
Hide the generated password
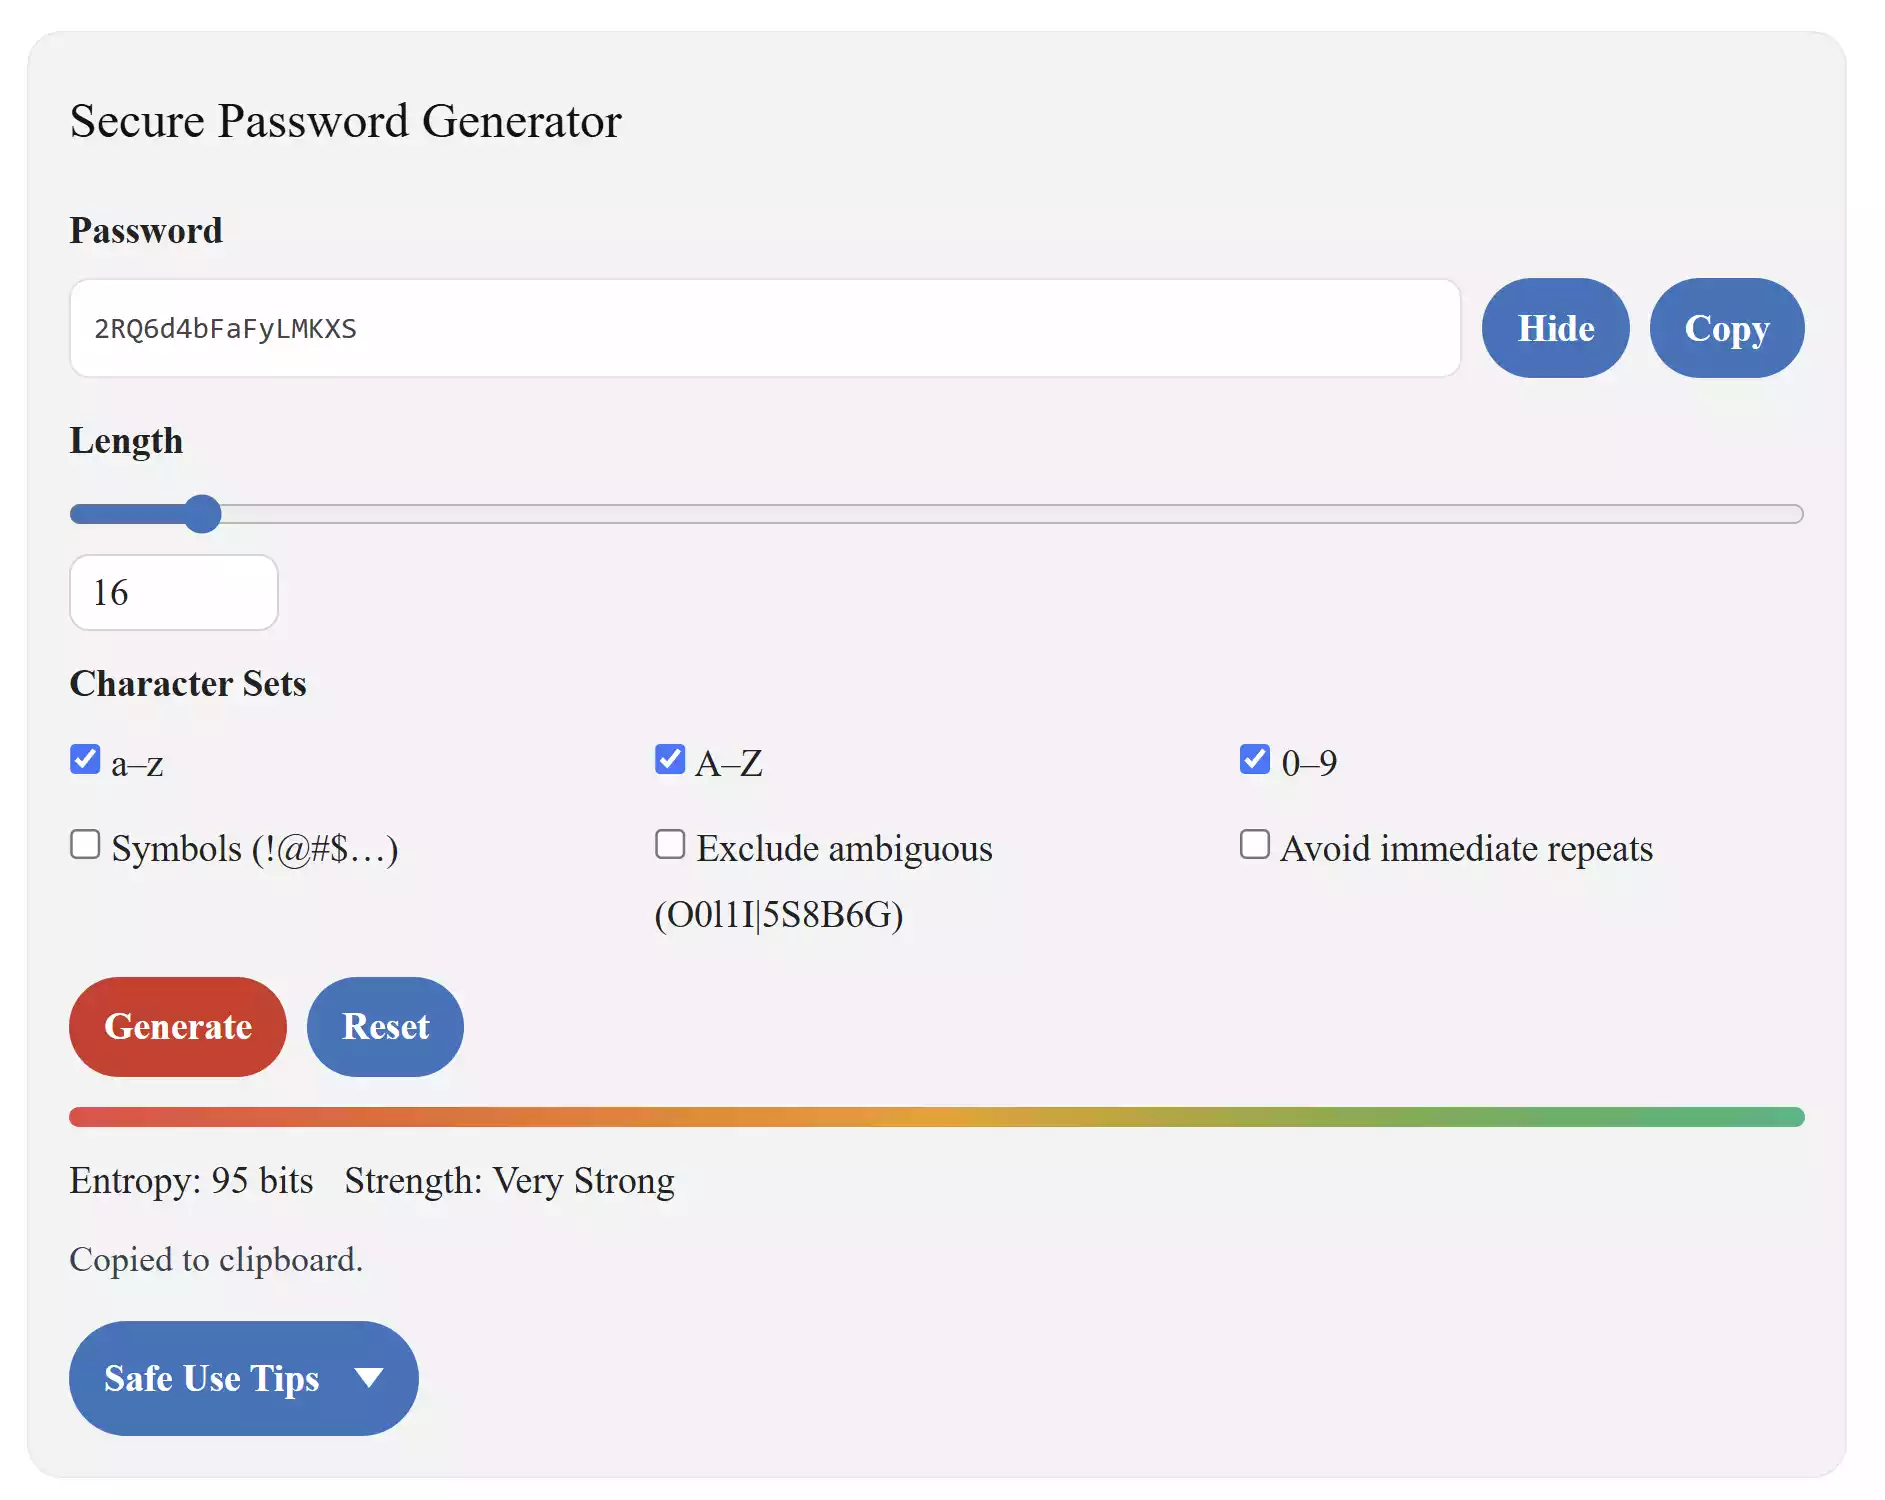point(1555,328)
